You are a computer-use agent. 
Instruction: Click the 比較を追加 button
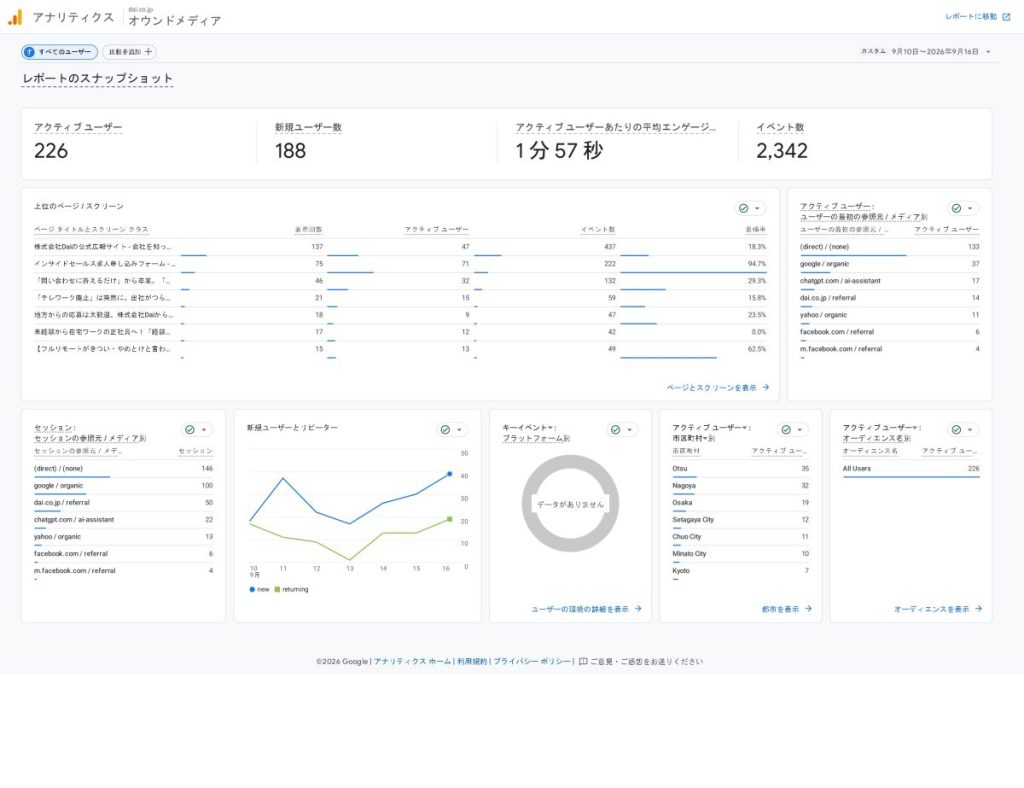(129, 52)
